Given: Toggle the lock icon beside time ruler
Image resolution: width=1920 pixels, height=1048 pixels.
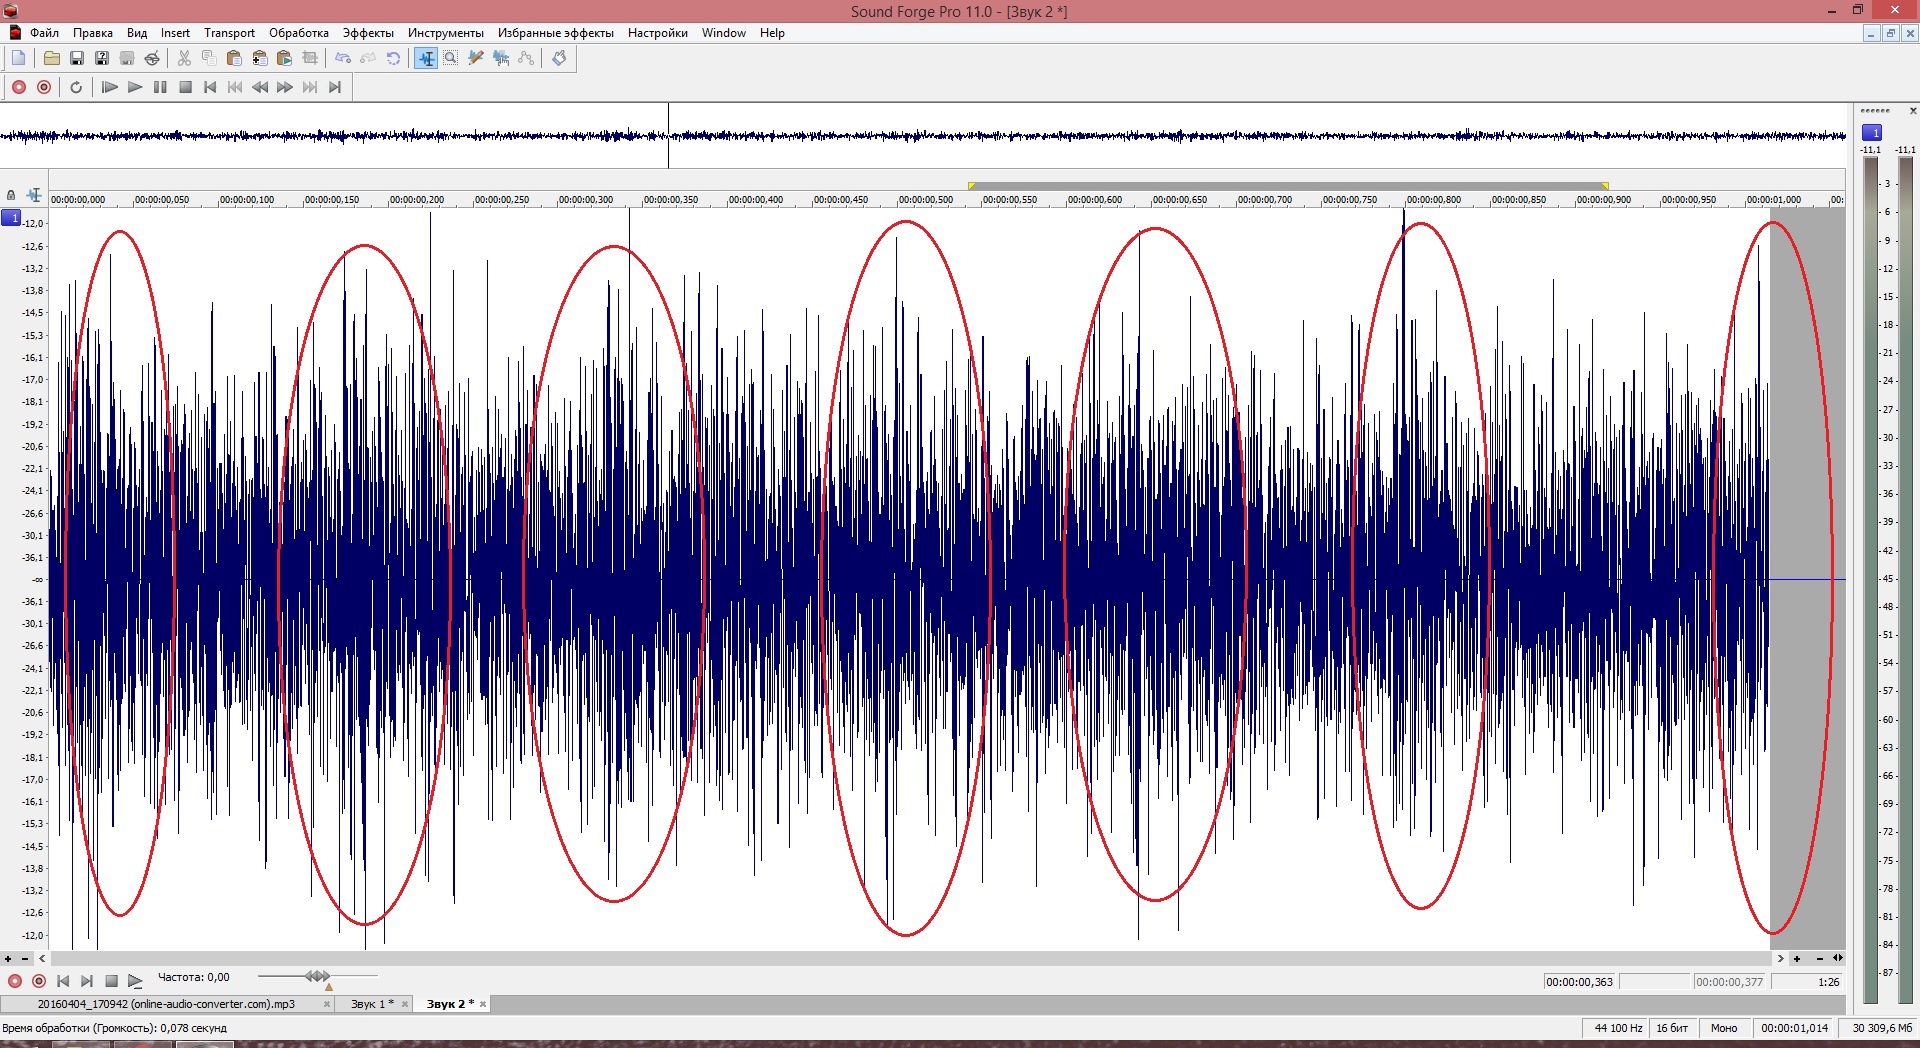Looking at the screenshot, I should pos(11,195).
